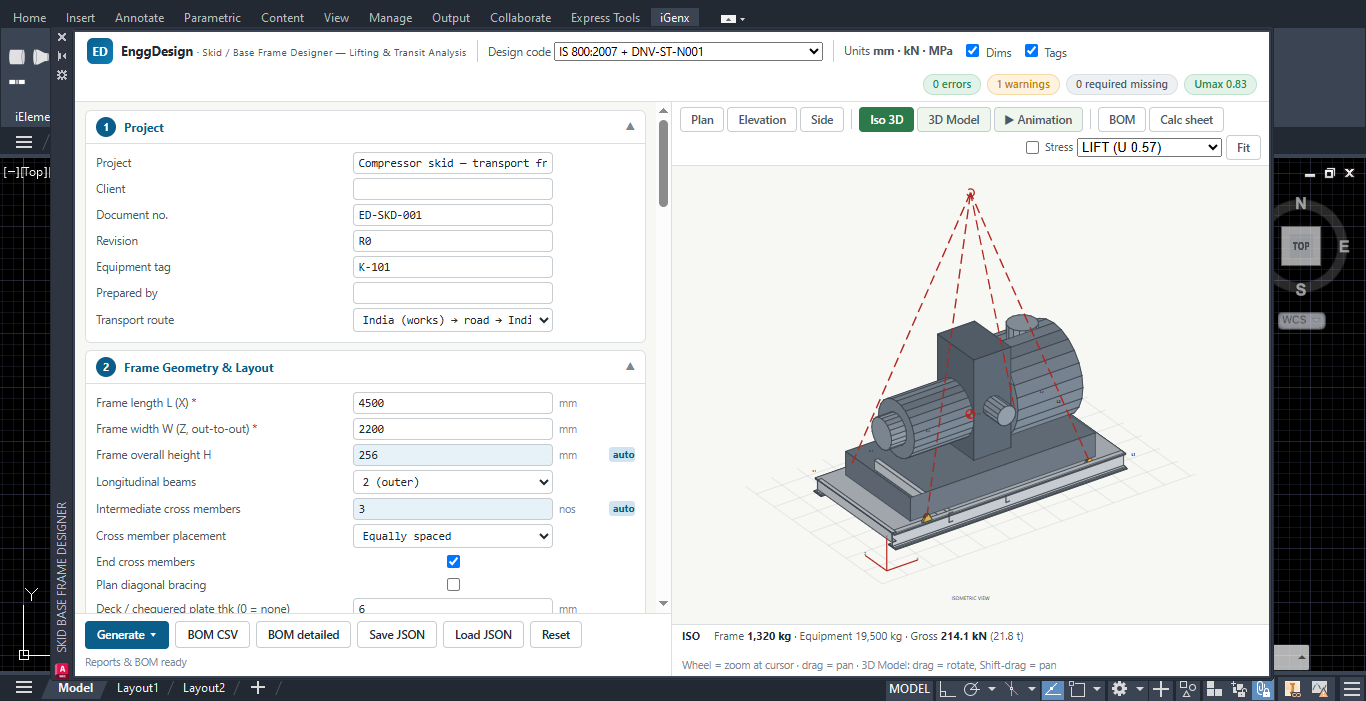The height and width of the screenshot is (701, 1366).
Task: Switch to the 3D Model view
Action: click(x=954, y=120)
